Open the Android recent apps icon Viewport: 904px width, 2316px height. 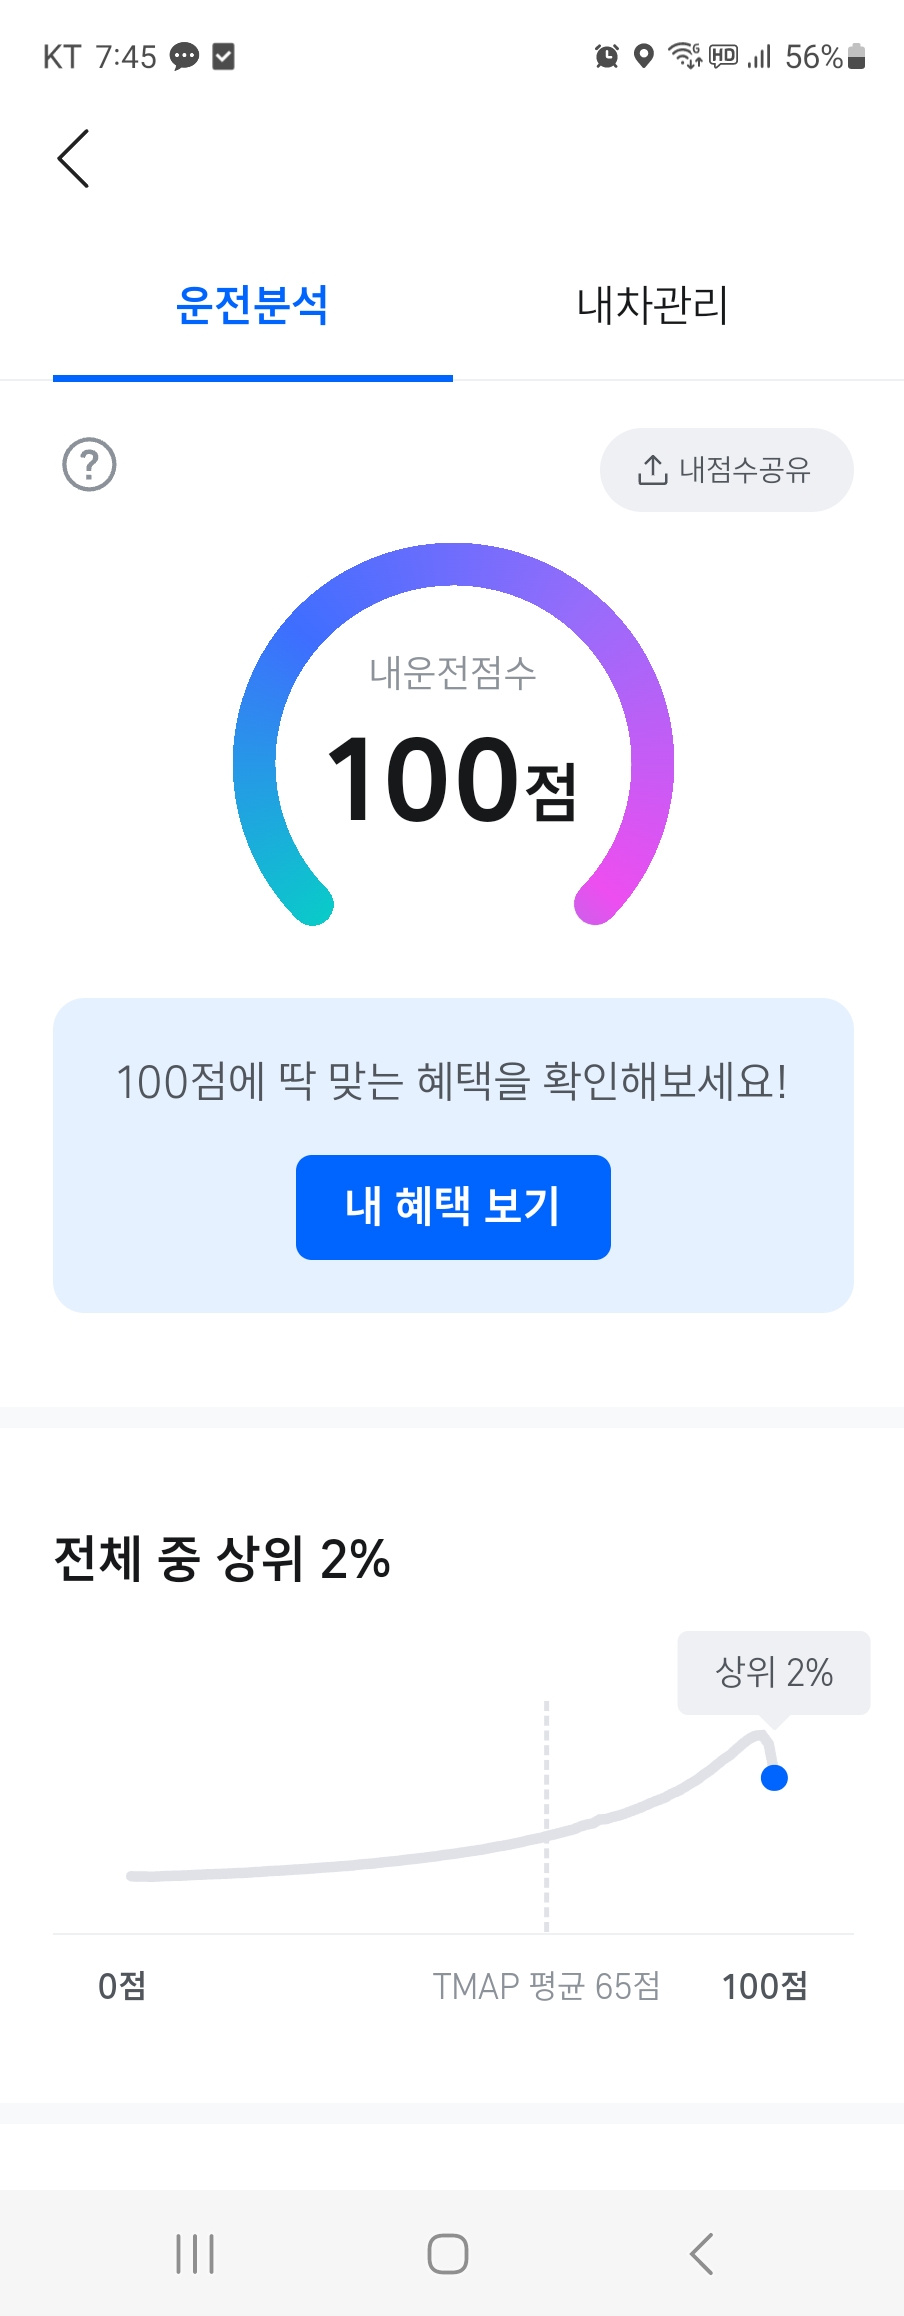195,2254
